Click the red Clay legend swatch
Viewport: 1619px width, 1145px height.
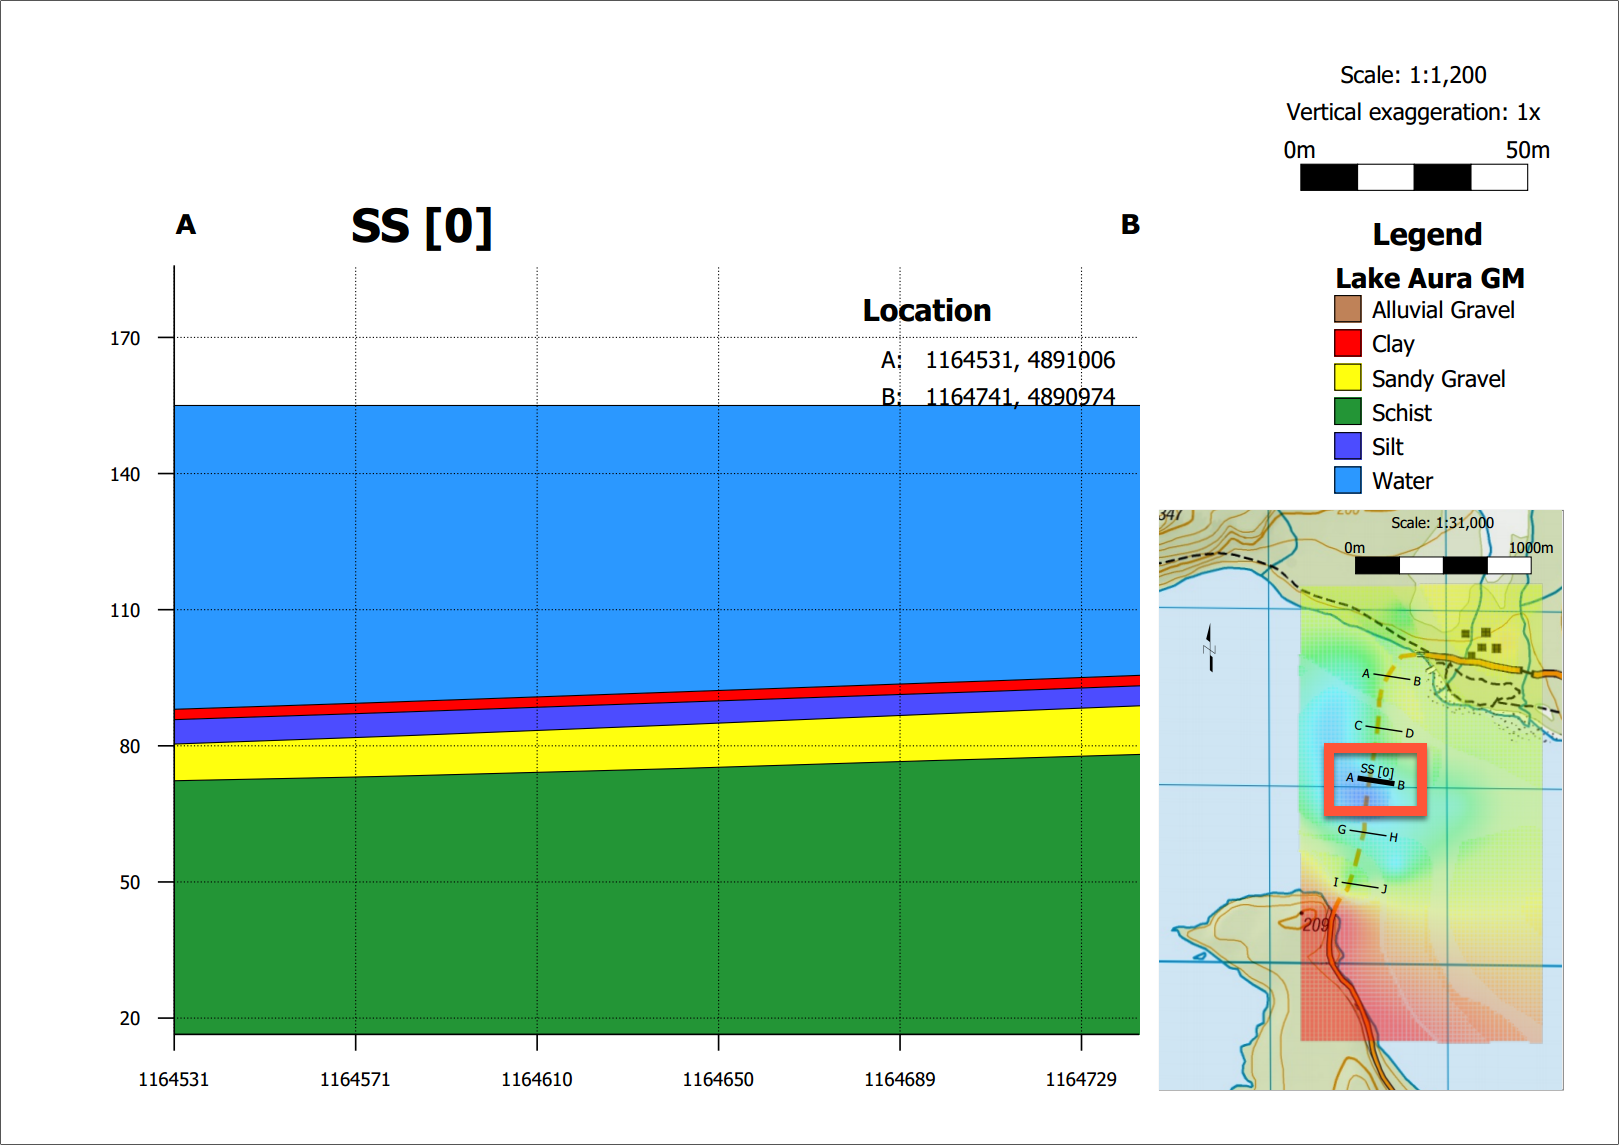[x=1347, y=343]
